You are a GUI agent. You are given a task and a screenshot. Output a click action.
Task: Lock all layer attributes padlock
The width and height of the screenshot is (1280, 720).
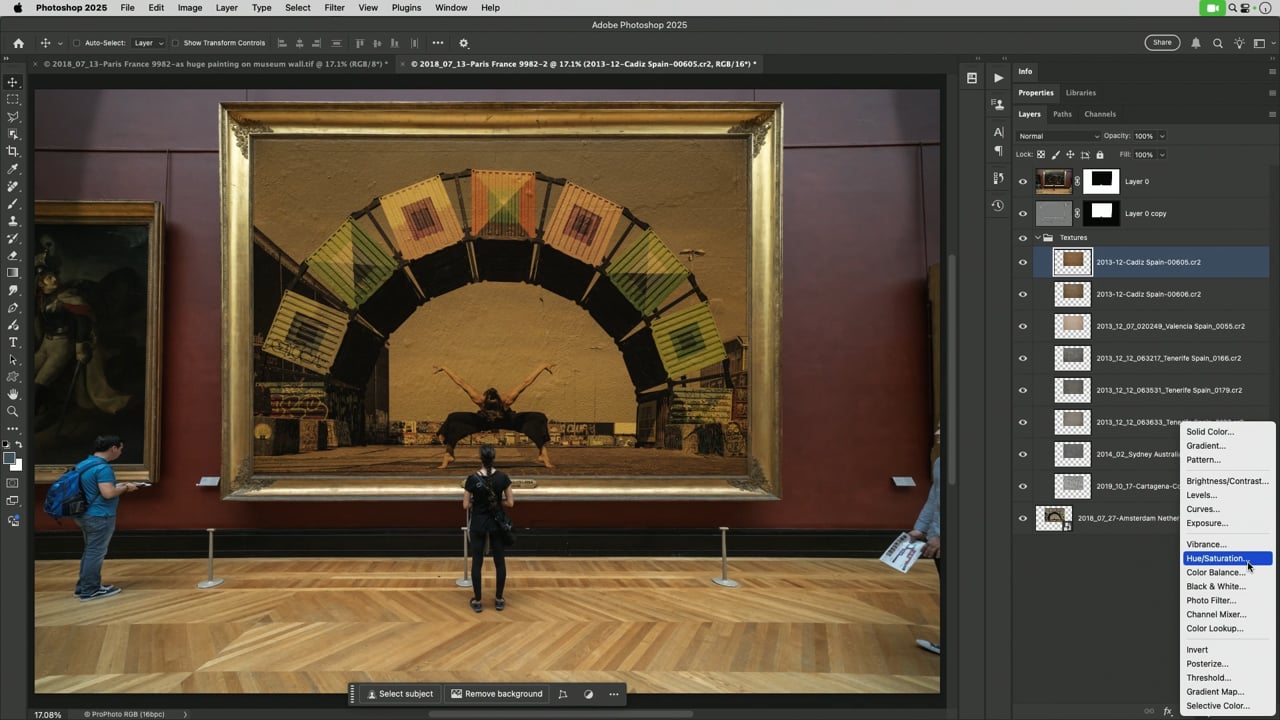tap(1100, 154)
